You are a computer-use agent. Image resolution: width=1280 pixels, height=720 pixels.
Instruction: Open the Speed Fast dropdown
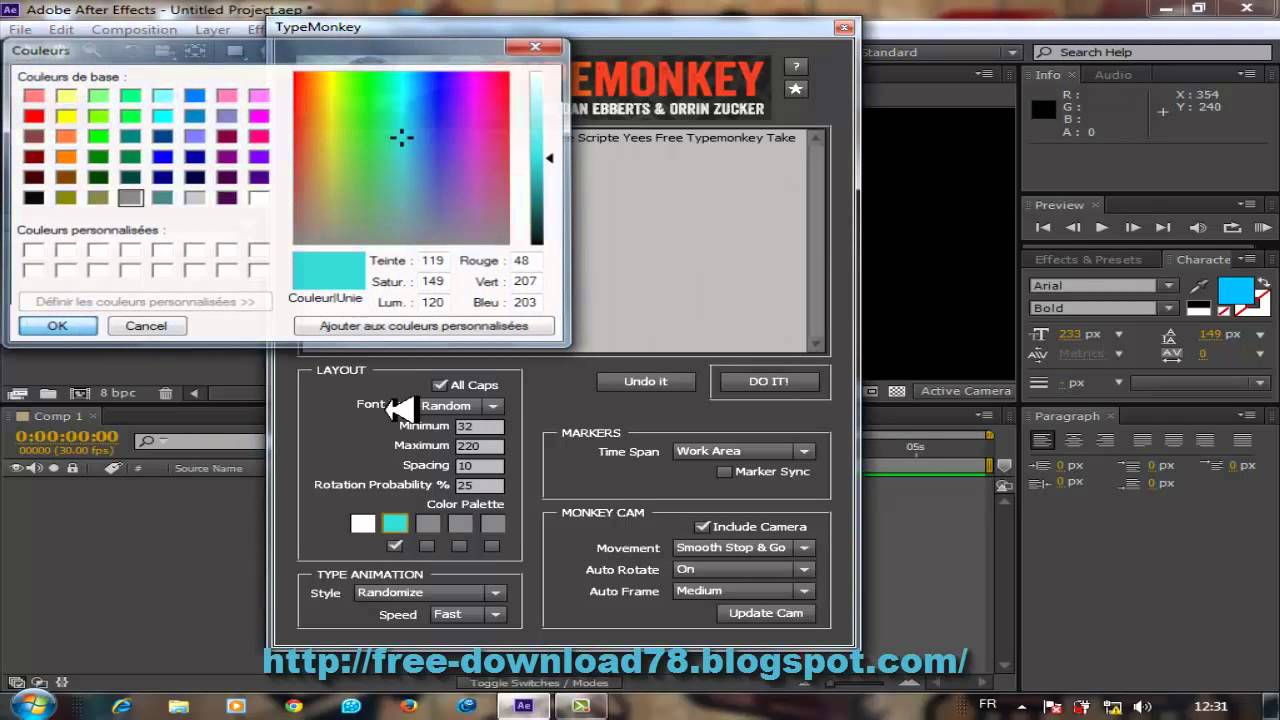pos(468,614)
